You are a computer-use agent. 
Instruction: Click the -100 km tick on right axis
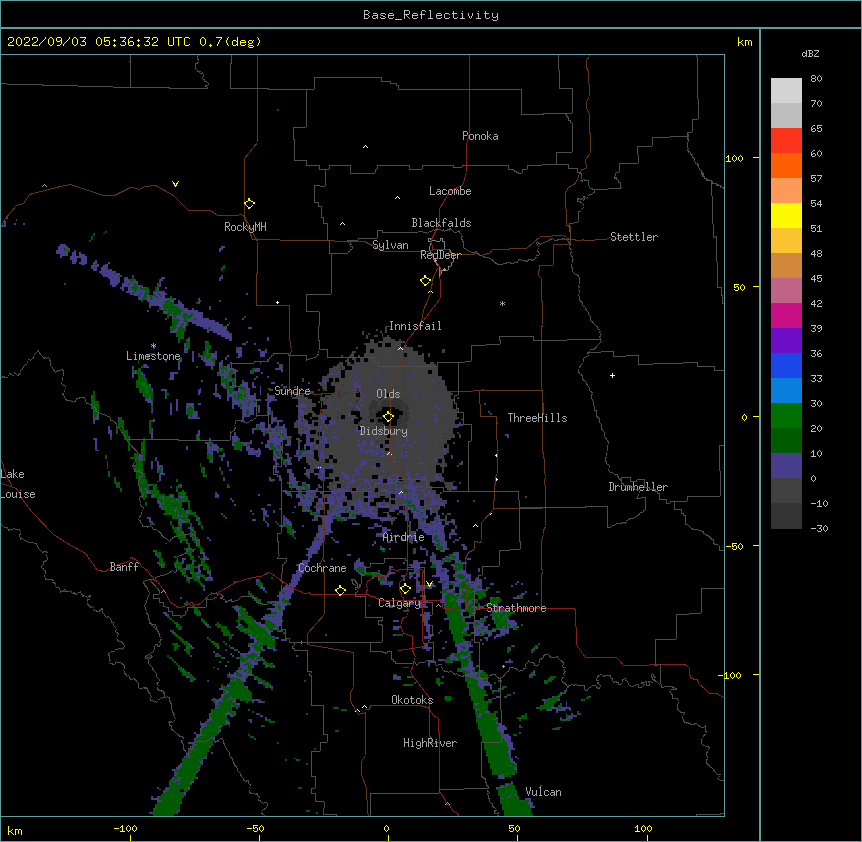731,675
